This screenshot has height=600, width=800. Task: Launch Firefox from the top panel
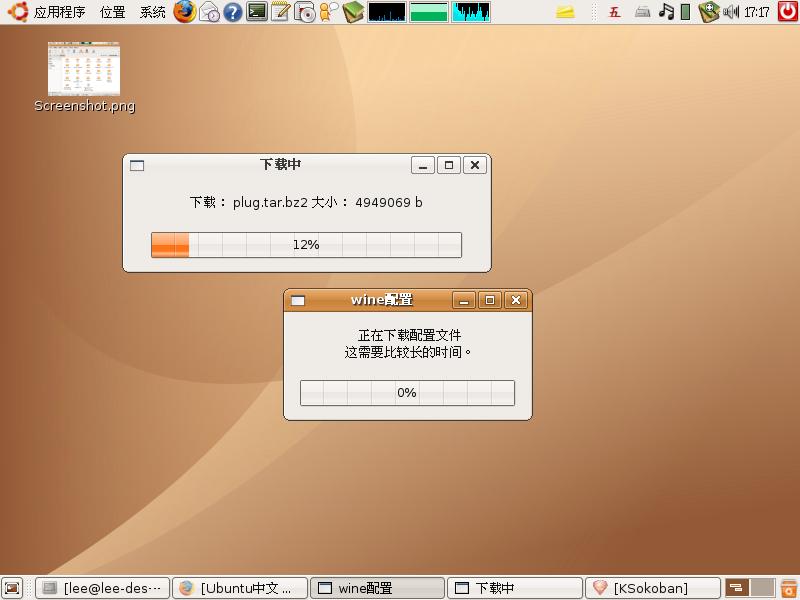185,12
